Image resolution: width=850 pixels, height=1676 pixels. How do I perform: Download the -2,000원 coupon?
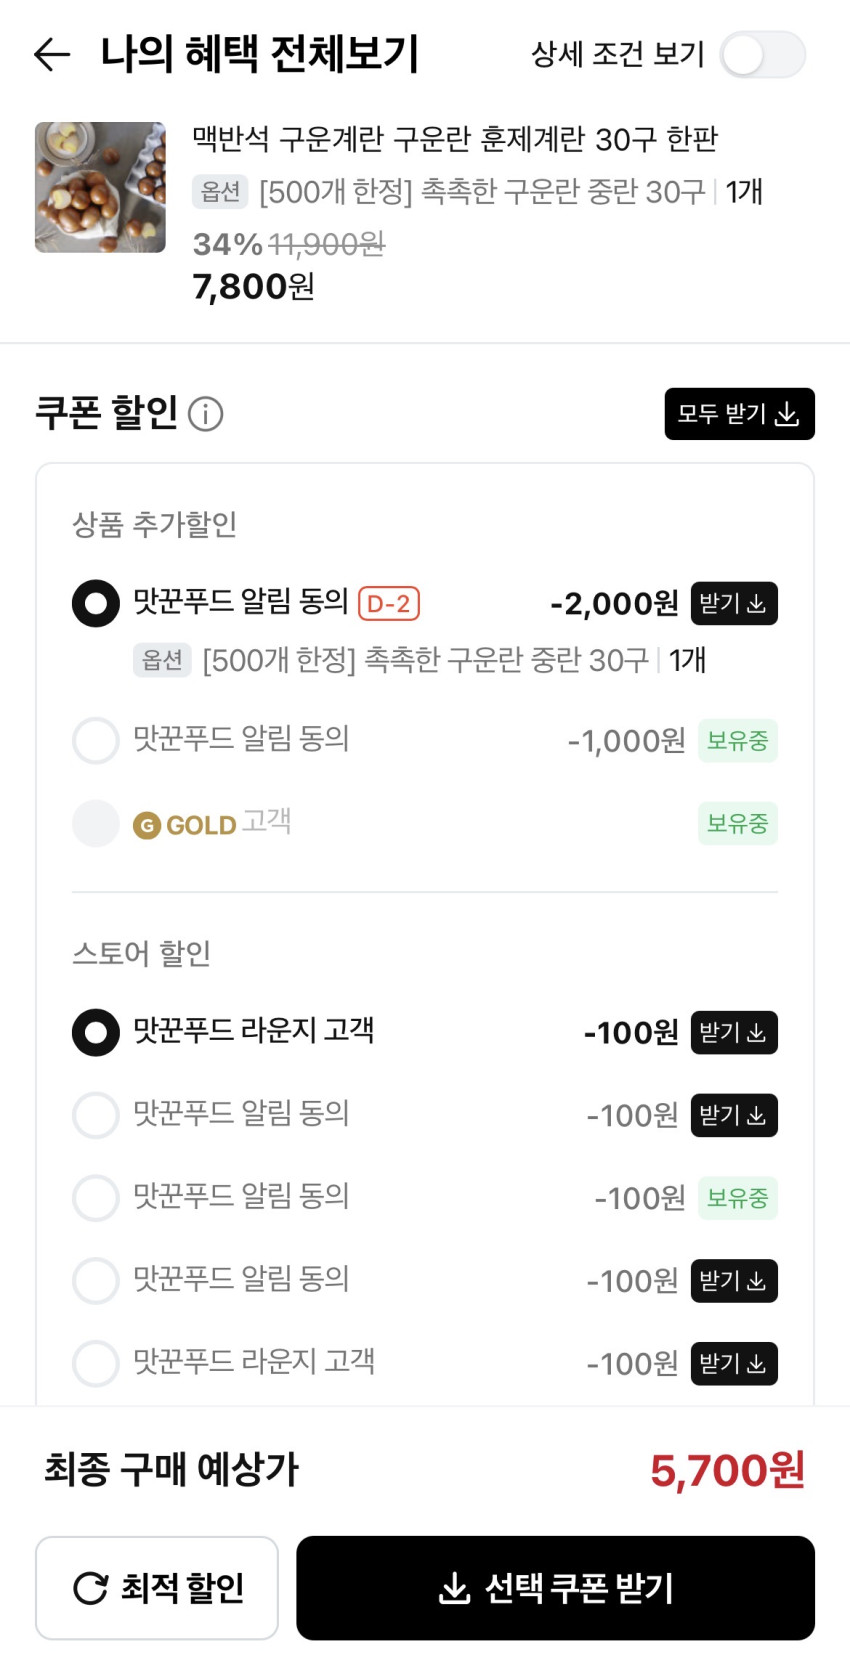(733, 603)
